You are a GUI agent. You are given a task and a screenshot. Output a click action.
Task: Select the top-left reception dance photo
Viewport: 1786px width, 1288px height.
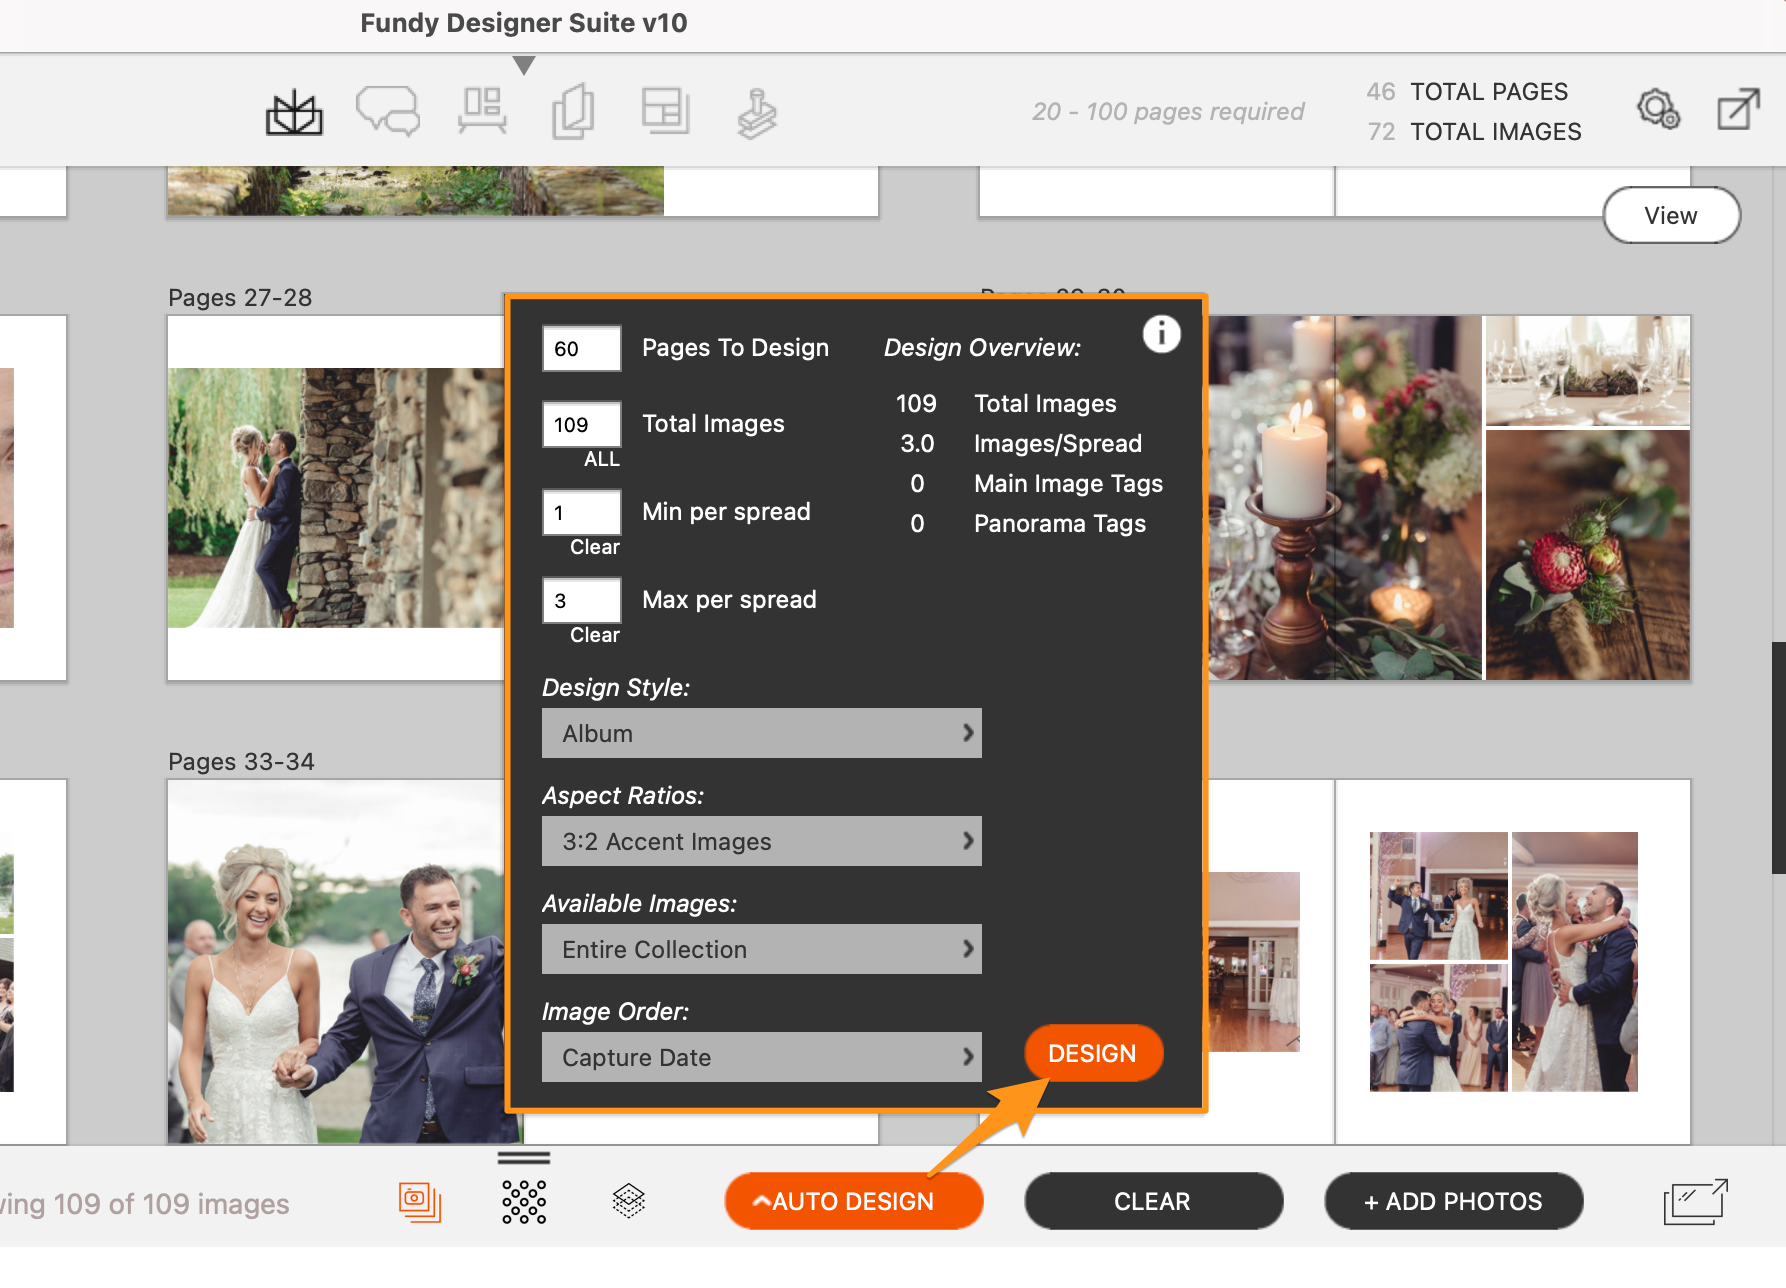pyautogui.click(x=1439, y=895)
